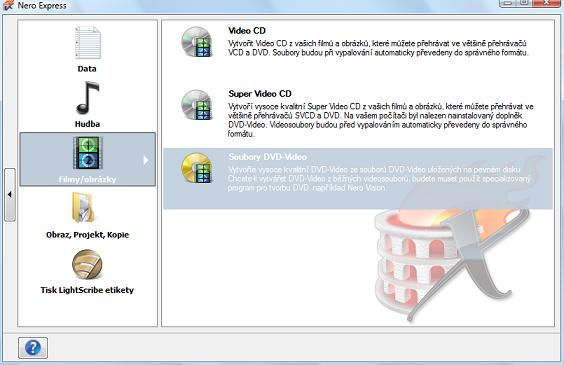
Task: Click the Video CD heading
Action: point(247,31)
